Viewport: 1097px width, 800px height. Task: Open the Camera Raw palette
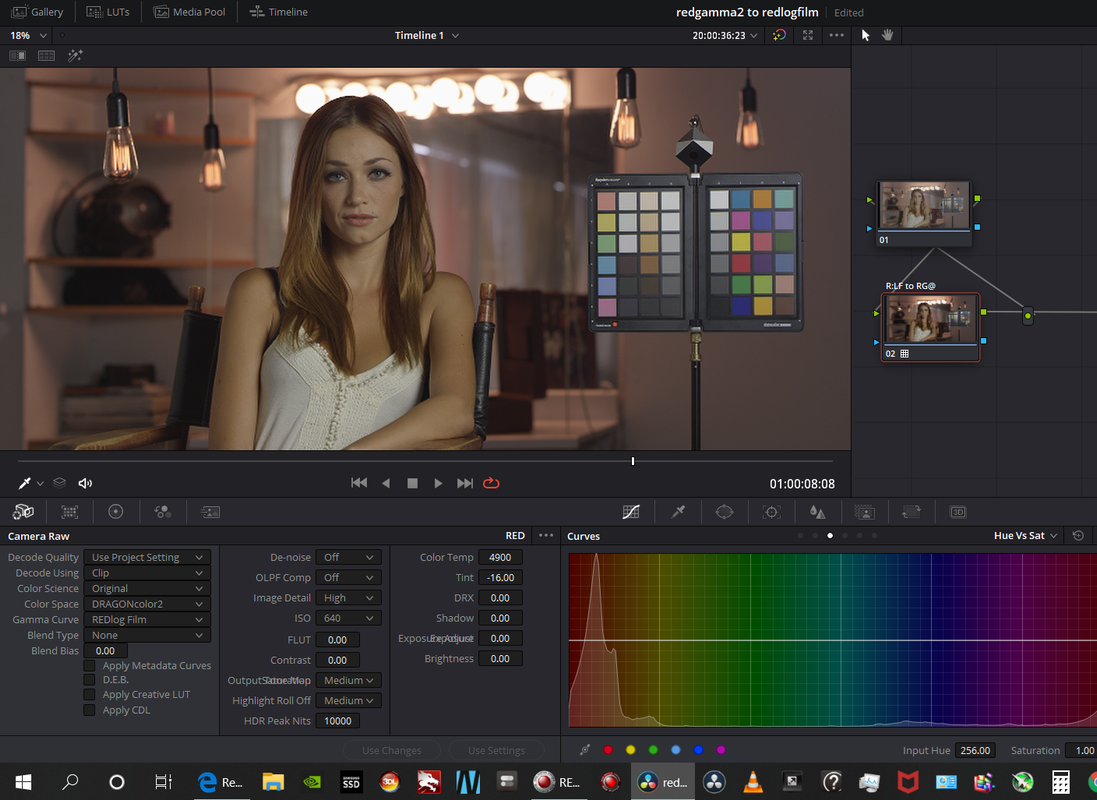point(23,512)
